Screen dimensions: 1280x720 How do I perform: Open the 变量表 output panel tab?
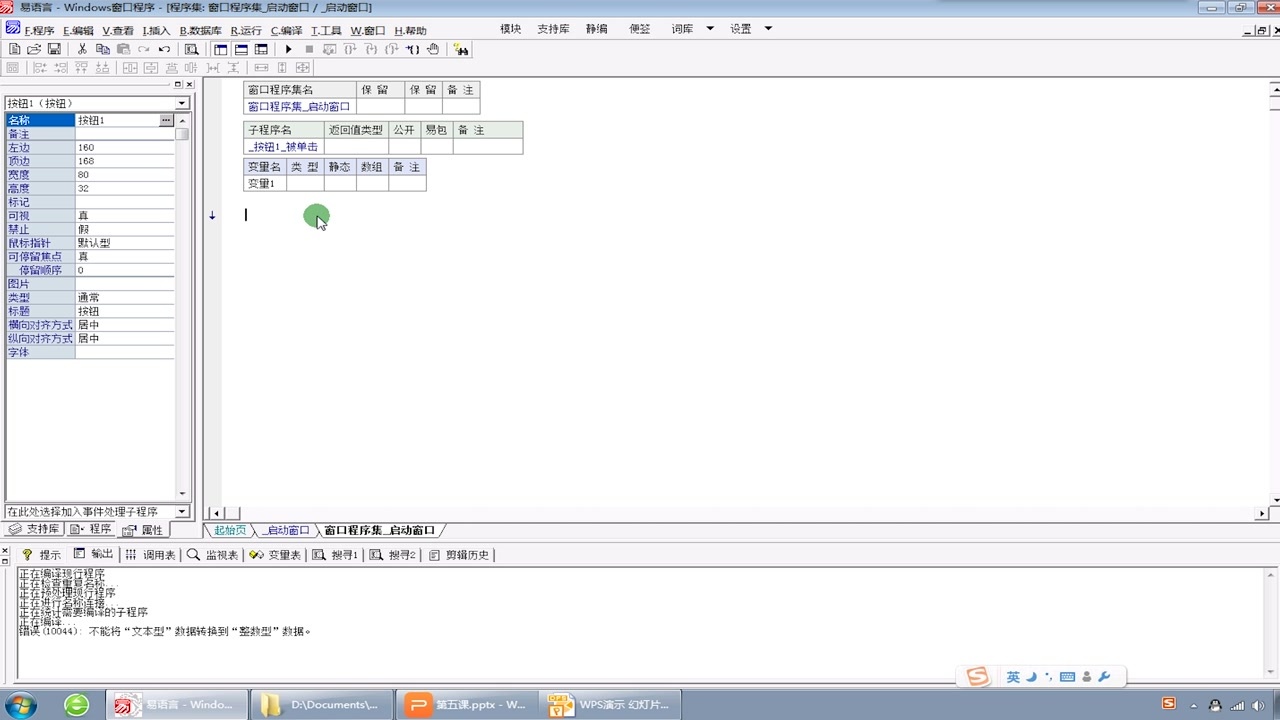[276, 554]
